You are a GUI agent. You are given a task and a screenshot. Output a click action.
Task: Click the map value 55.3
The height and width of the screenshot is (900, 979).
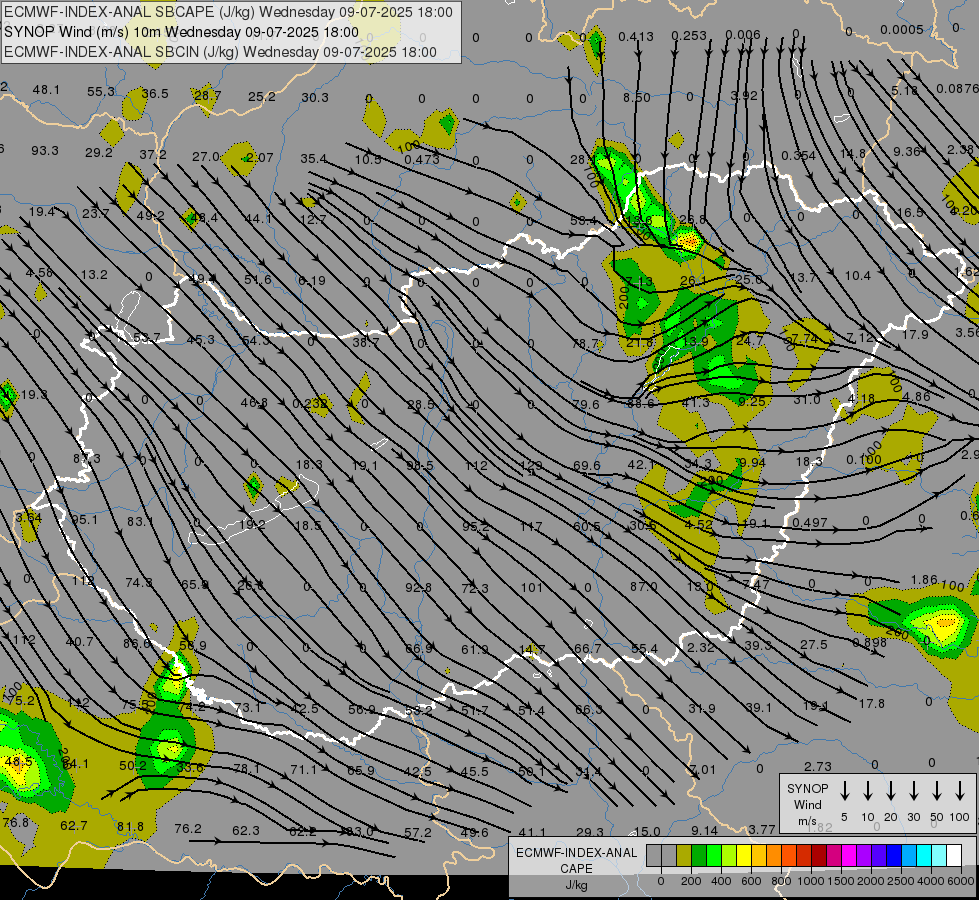click(101, 92)
